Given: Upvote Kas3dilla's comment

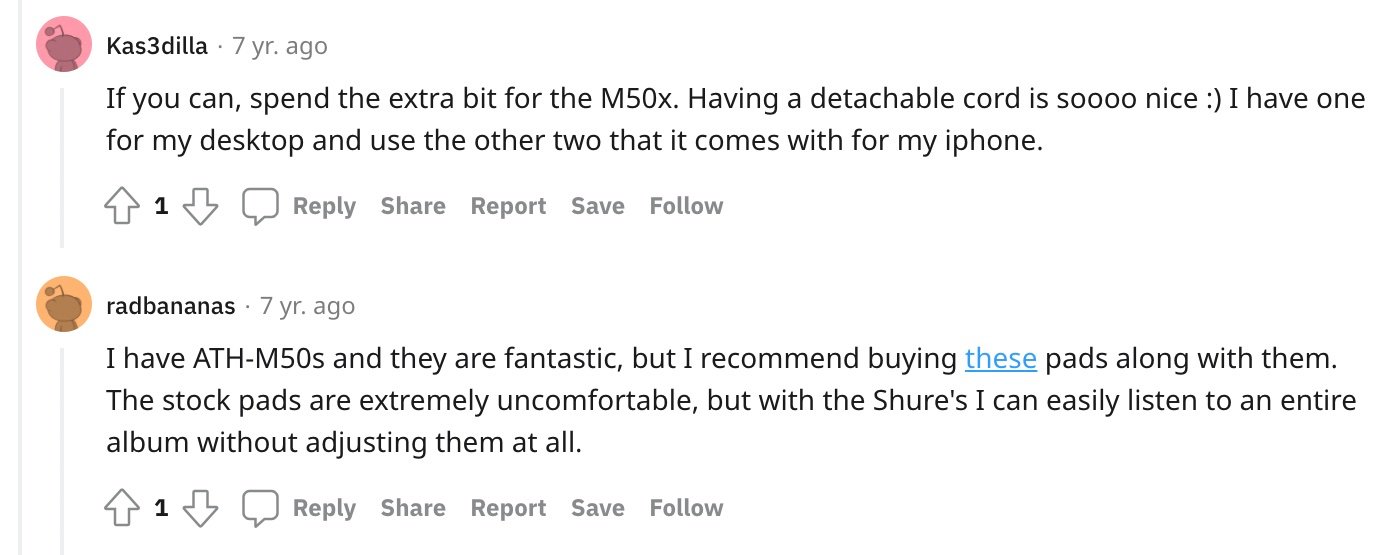Looking at the screenshot, I should point(121,206).
